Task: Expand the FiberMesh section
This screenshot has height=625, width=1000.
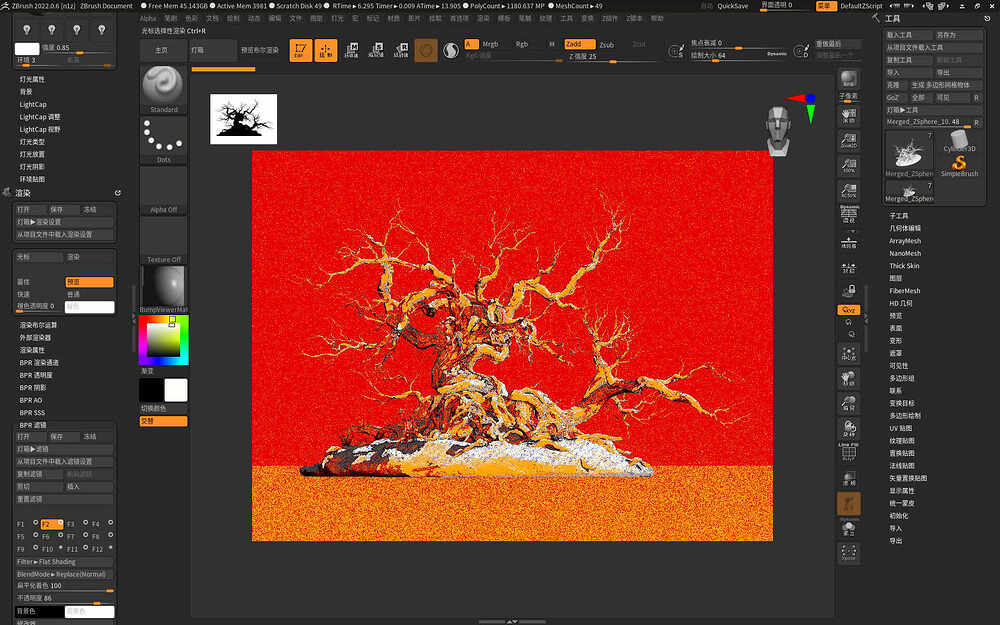Action: click(x=905, y=291)
